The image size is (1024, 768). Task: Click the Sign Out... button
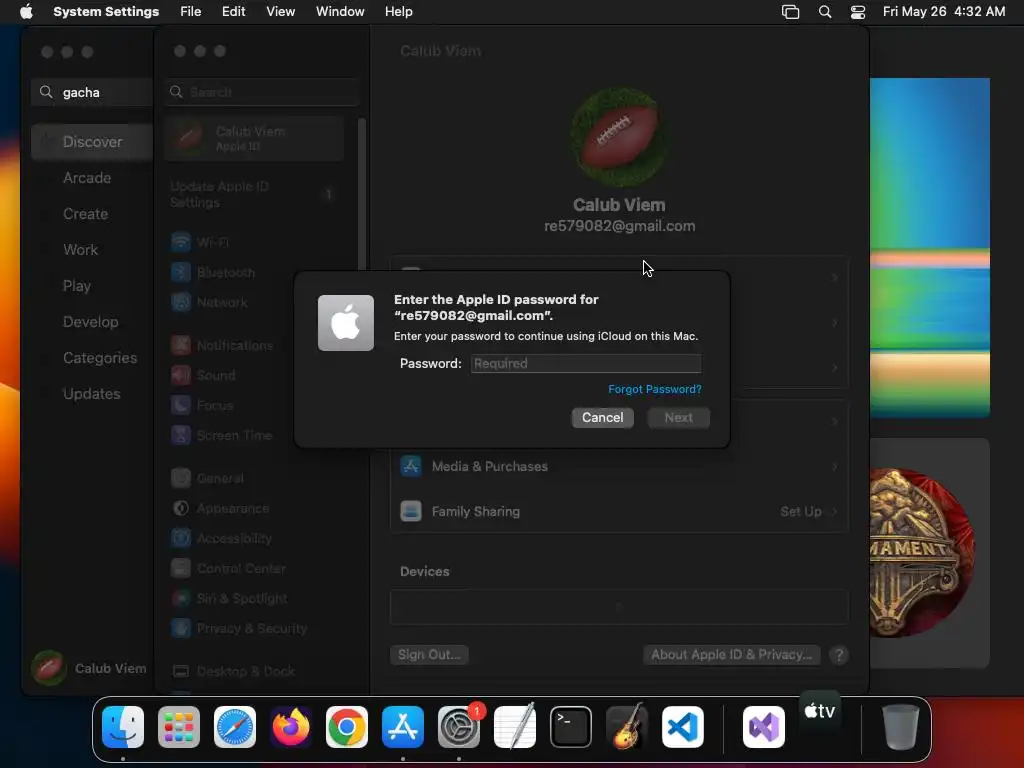coord(429,654)
